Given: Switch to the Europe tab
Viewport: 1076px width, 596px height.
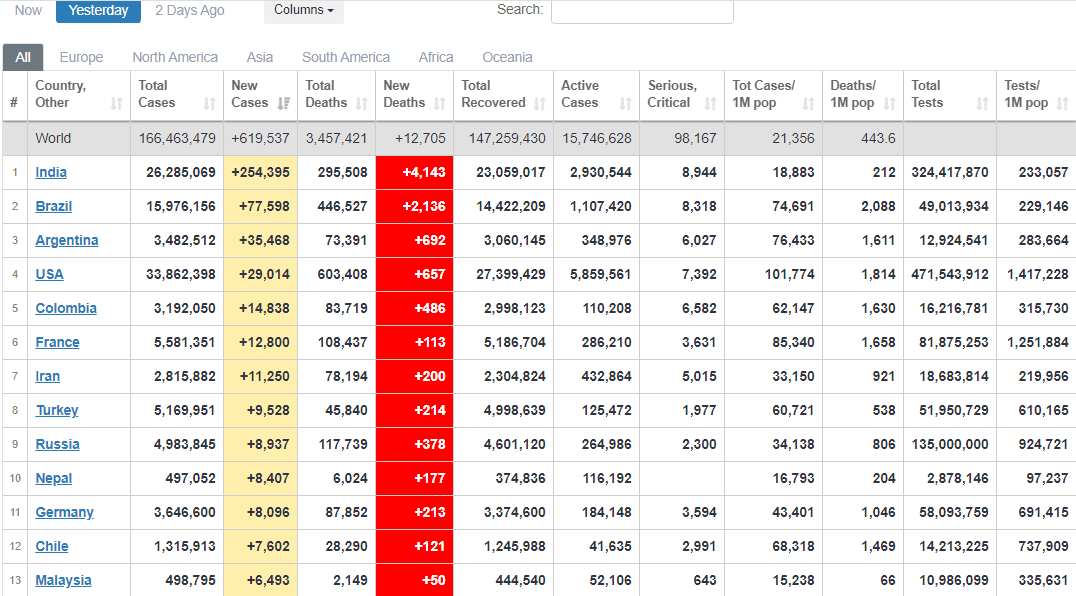Looking at the screenshot, I should click(81, 57).
